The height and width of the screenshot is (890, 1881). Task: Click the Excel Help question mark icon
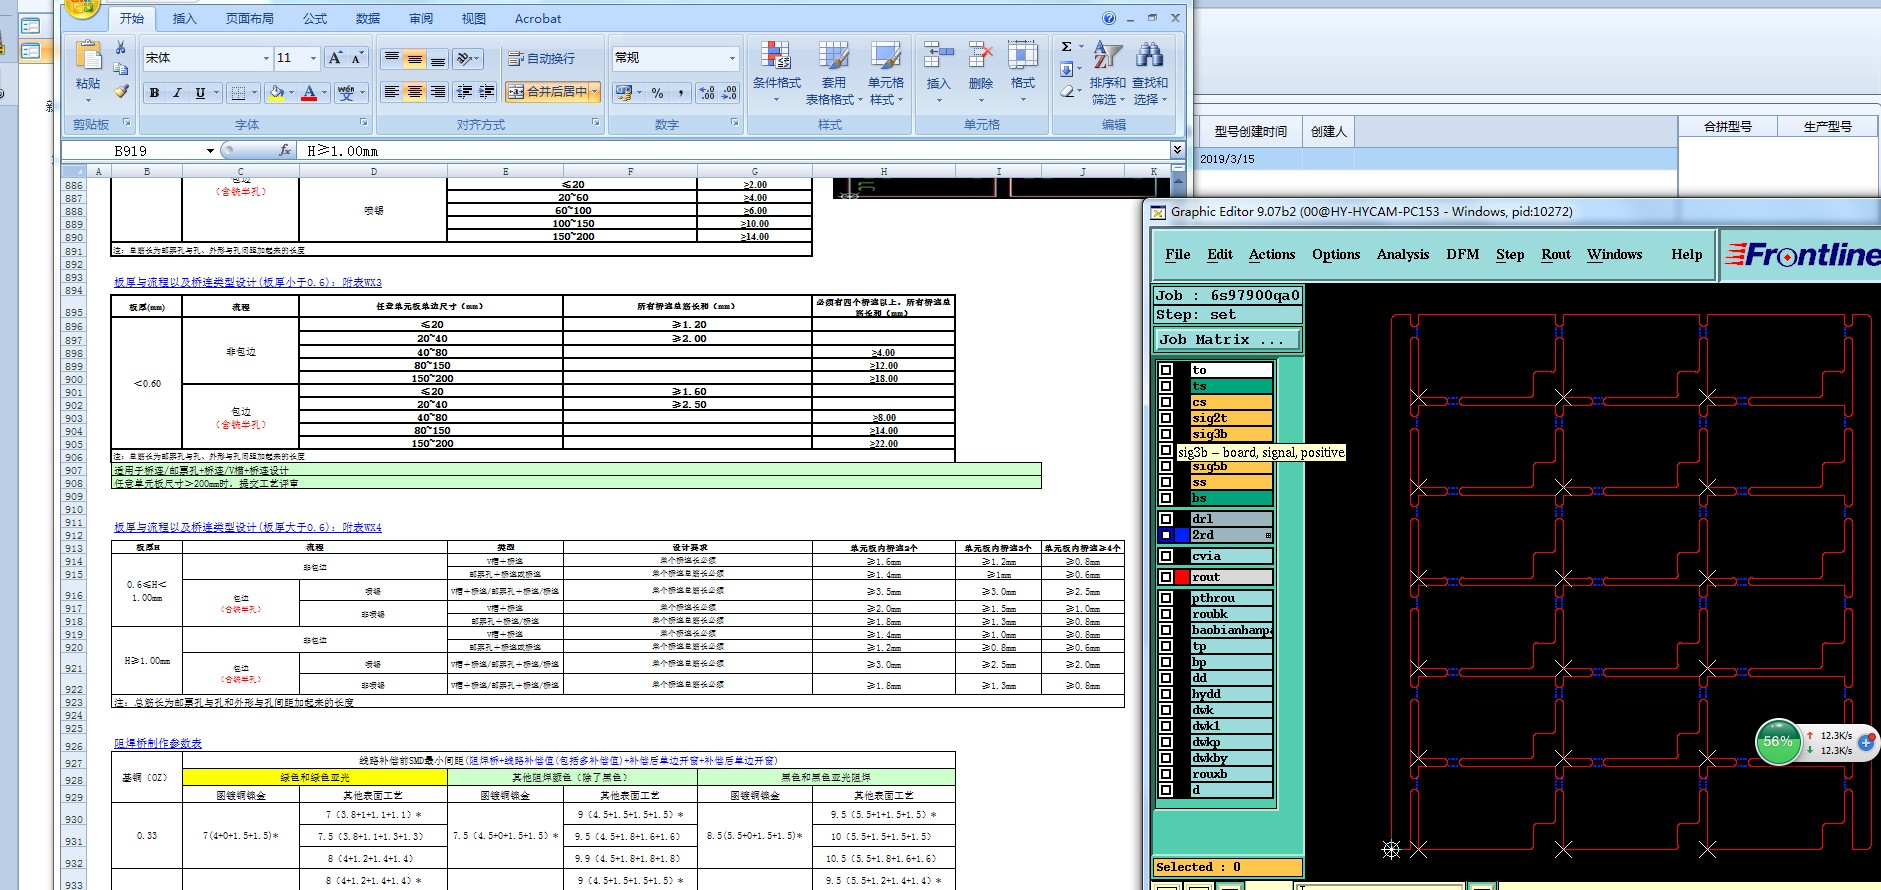tap(1109, 18)
